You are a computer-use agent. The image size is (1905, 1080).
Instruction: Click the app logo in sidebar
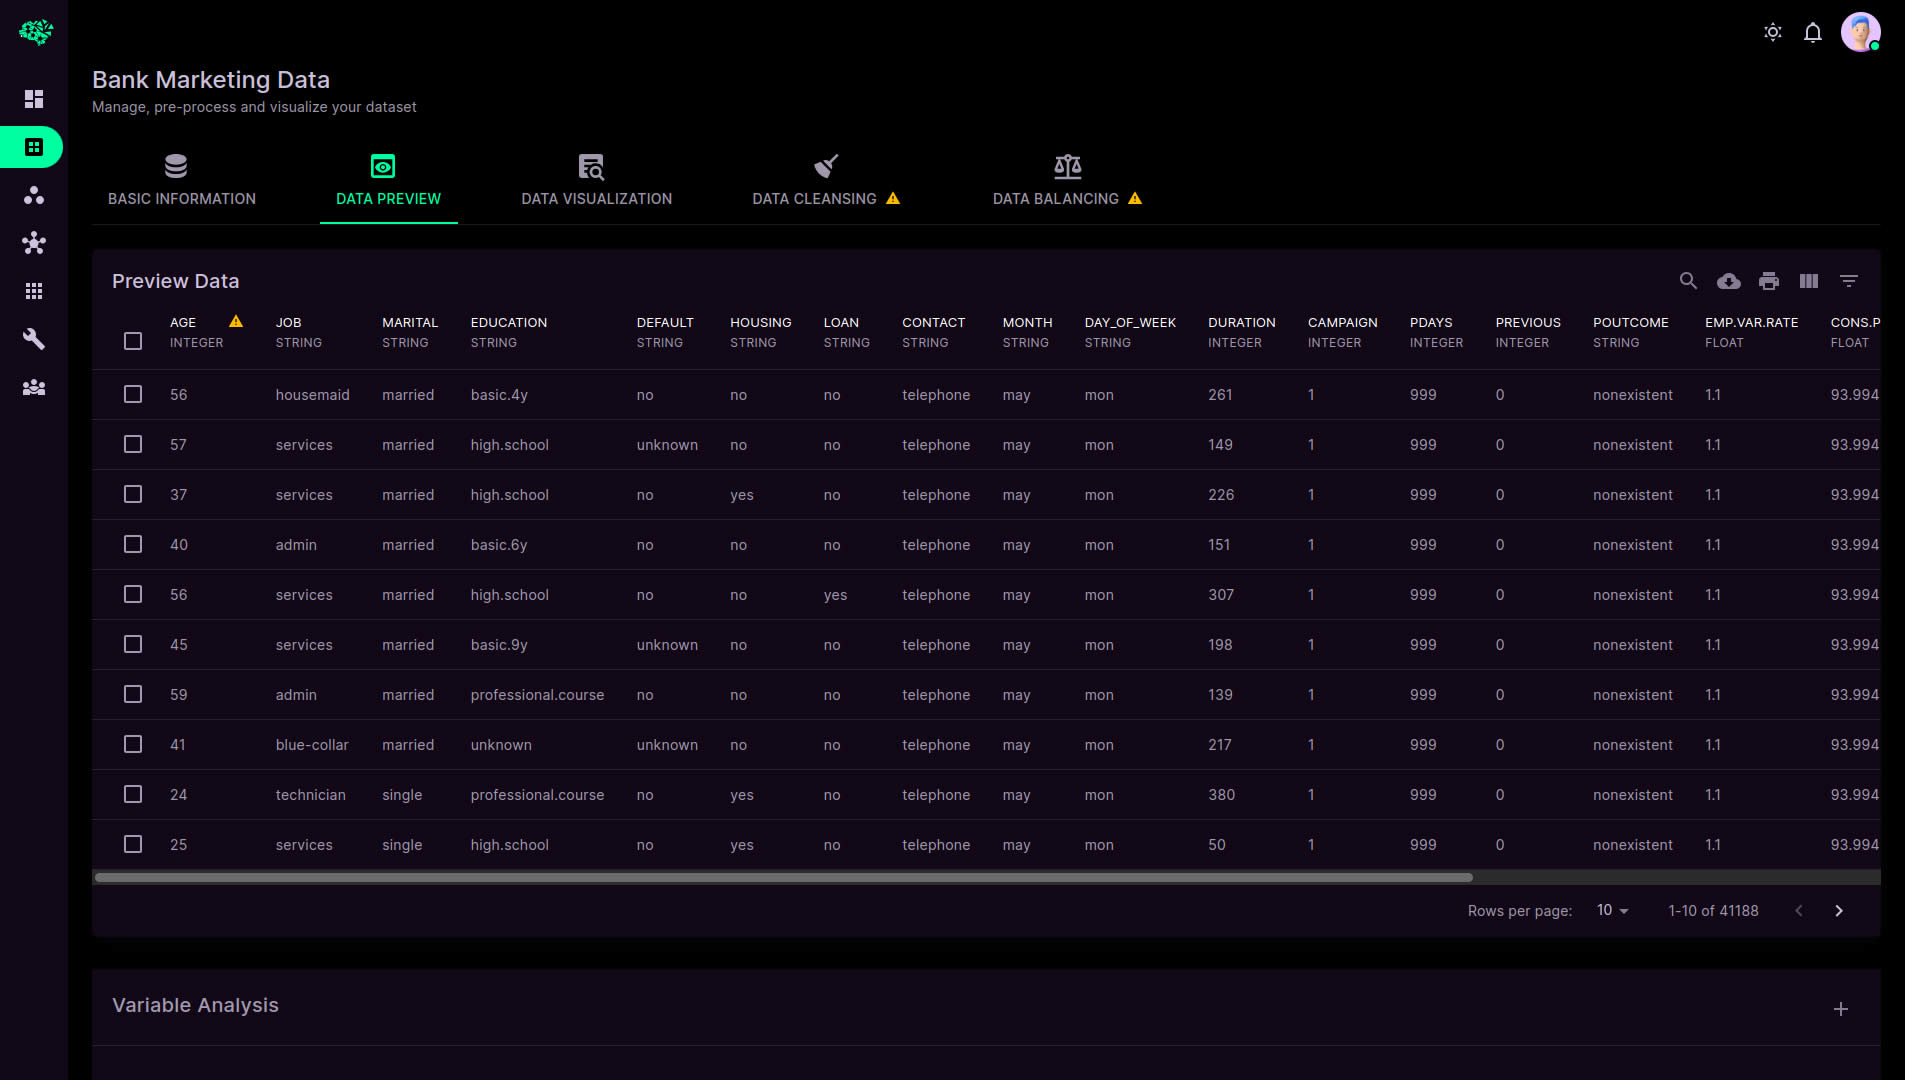35,32
